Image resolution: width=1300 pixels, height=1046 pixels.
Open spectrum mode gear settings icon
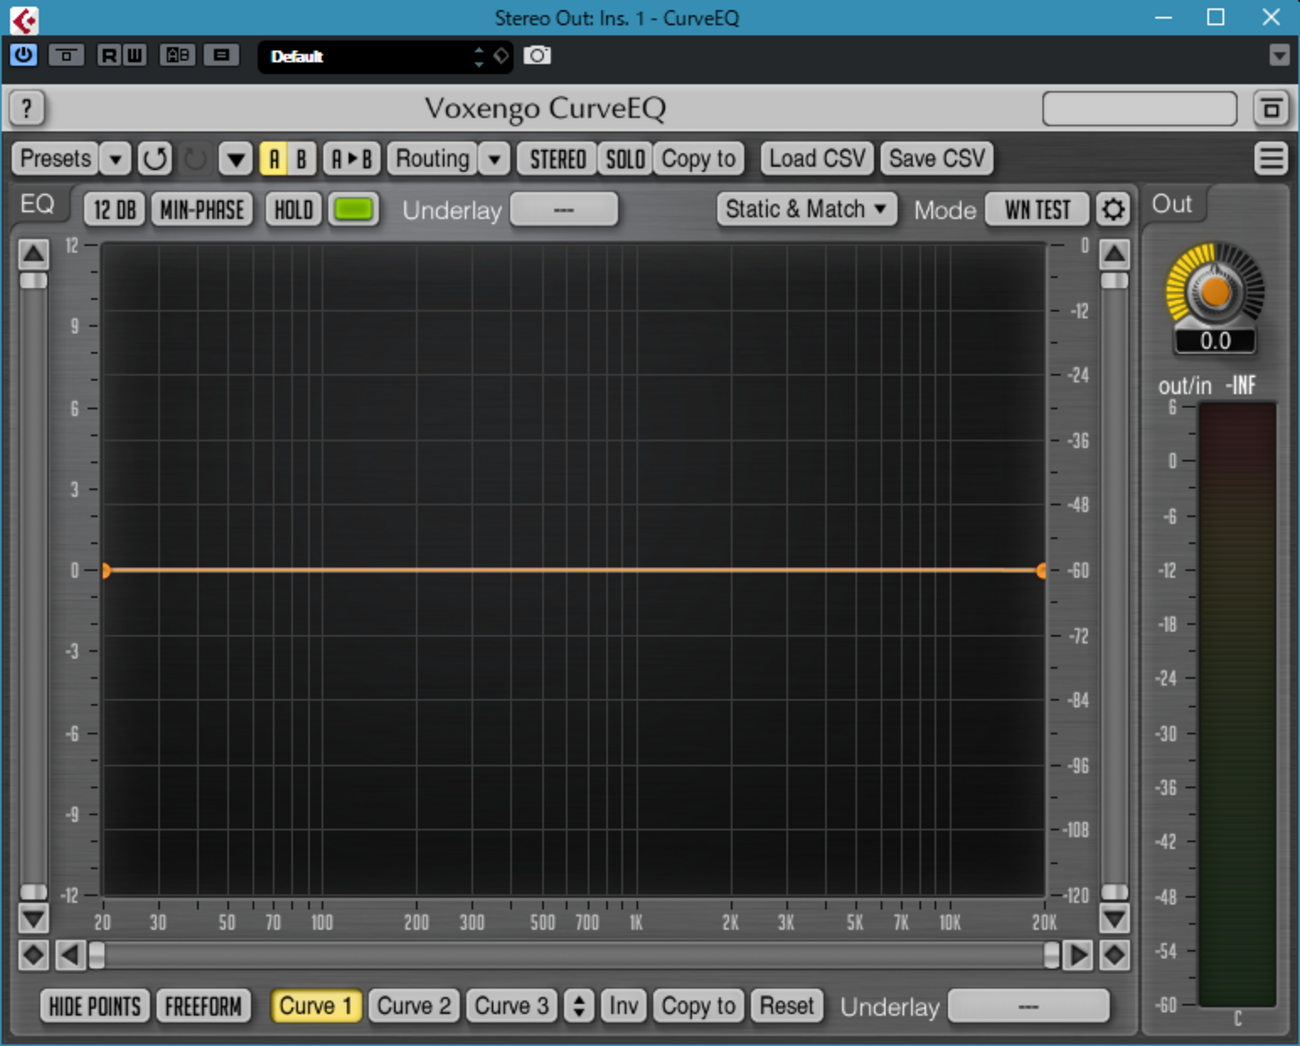click(1113, 210)
